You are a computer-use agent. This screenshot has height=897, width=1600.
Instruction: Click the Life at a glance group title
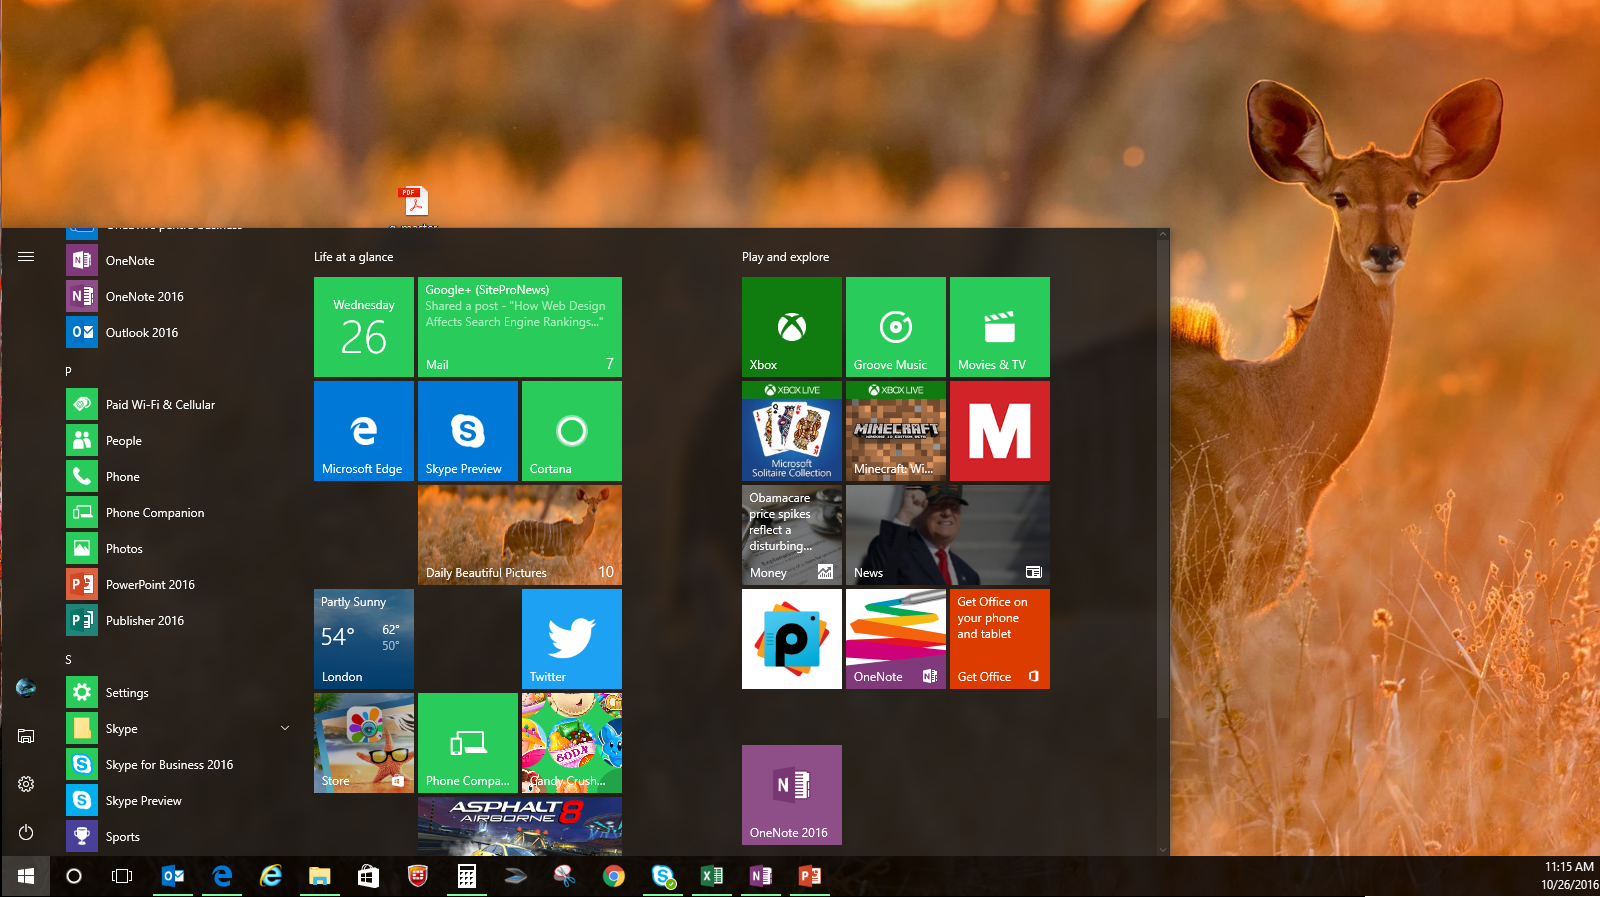coord(353,257)
